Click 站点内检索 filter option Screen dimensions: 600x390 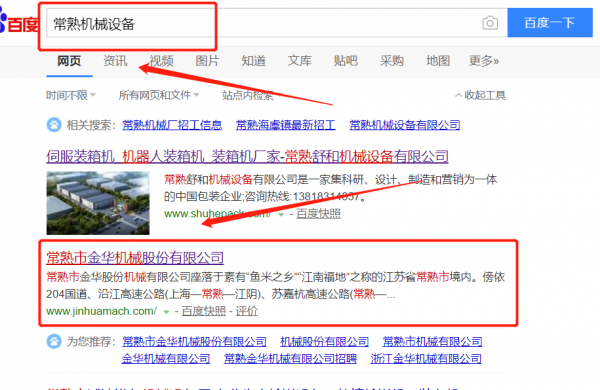[248, 95]
